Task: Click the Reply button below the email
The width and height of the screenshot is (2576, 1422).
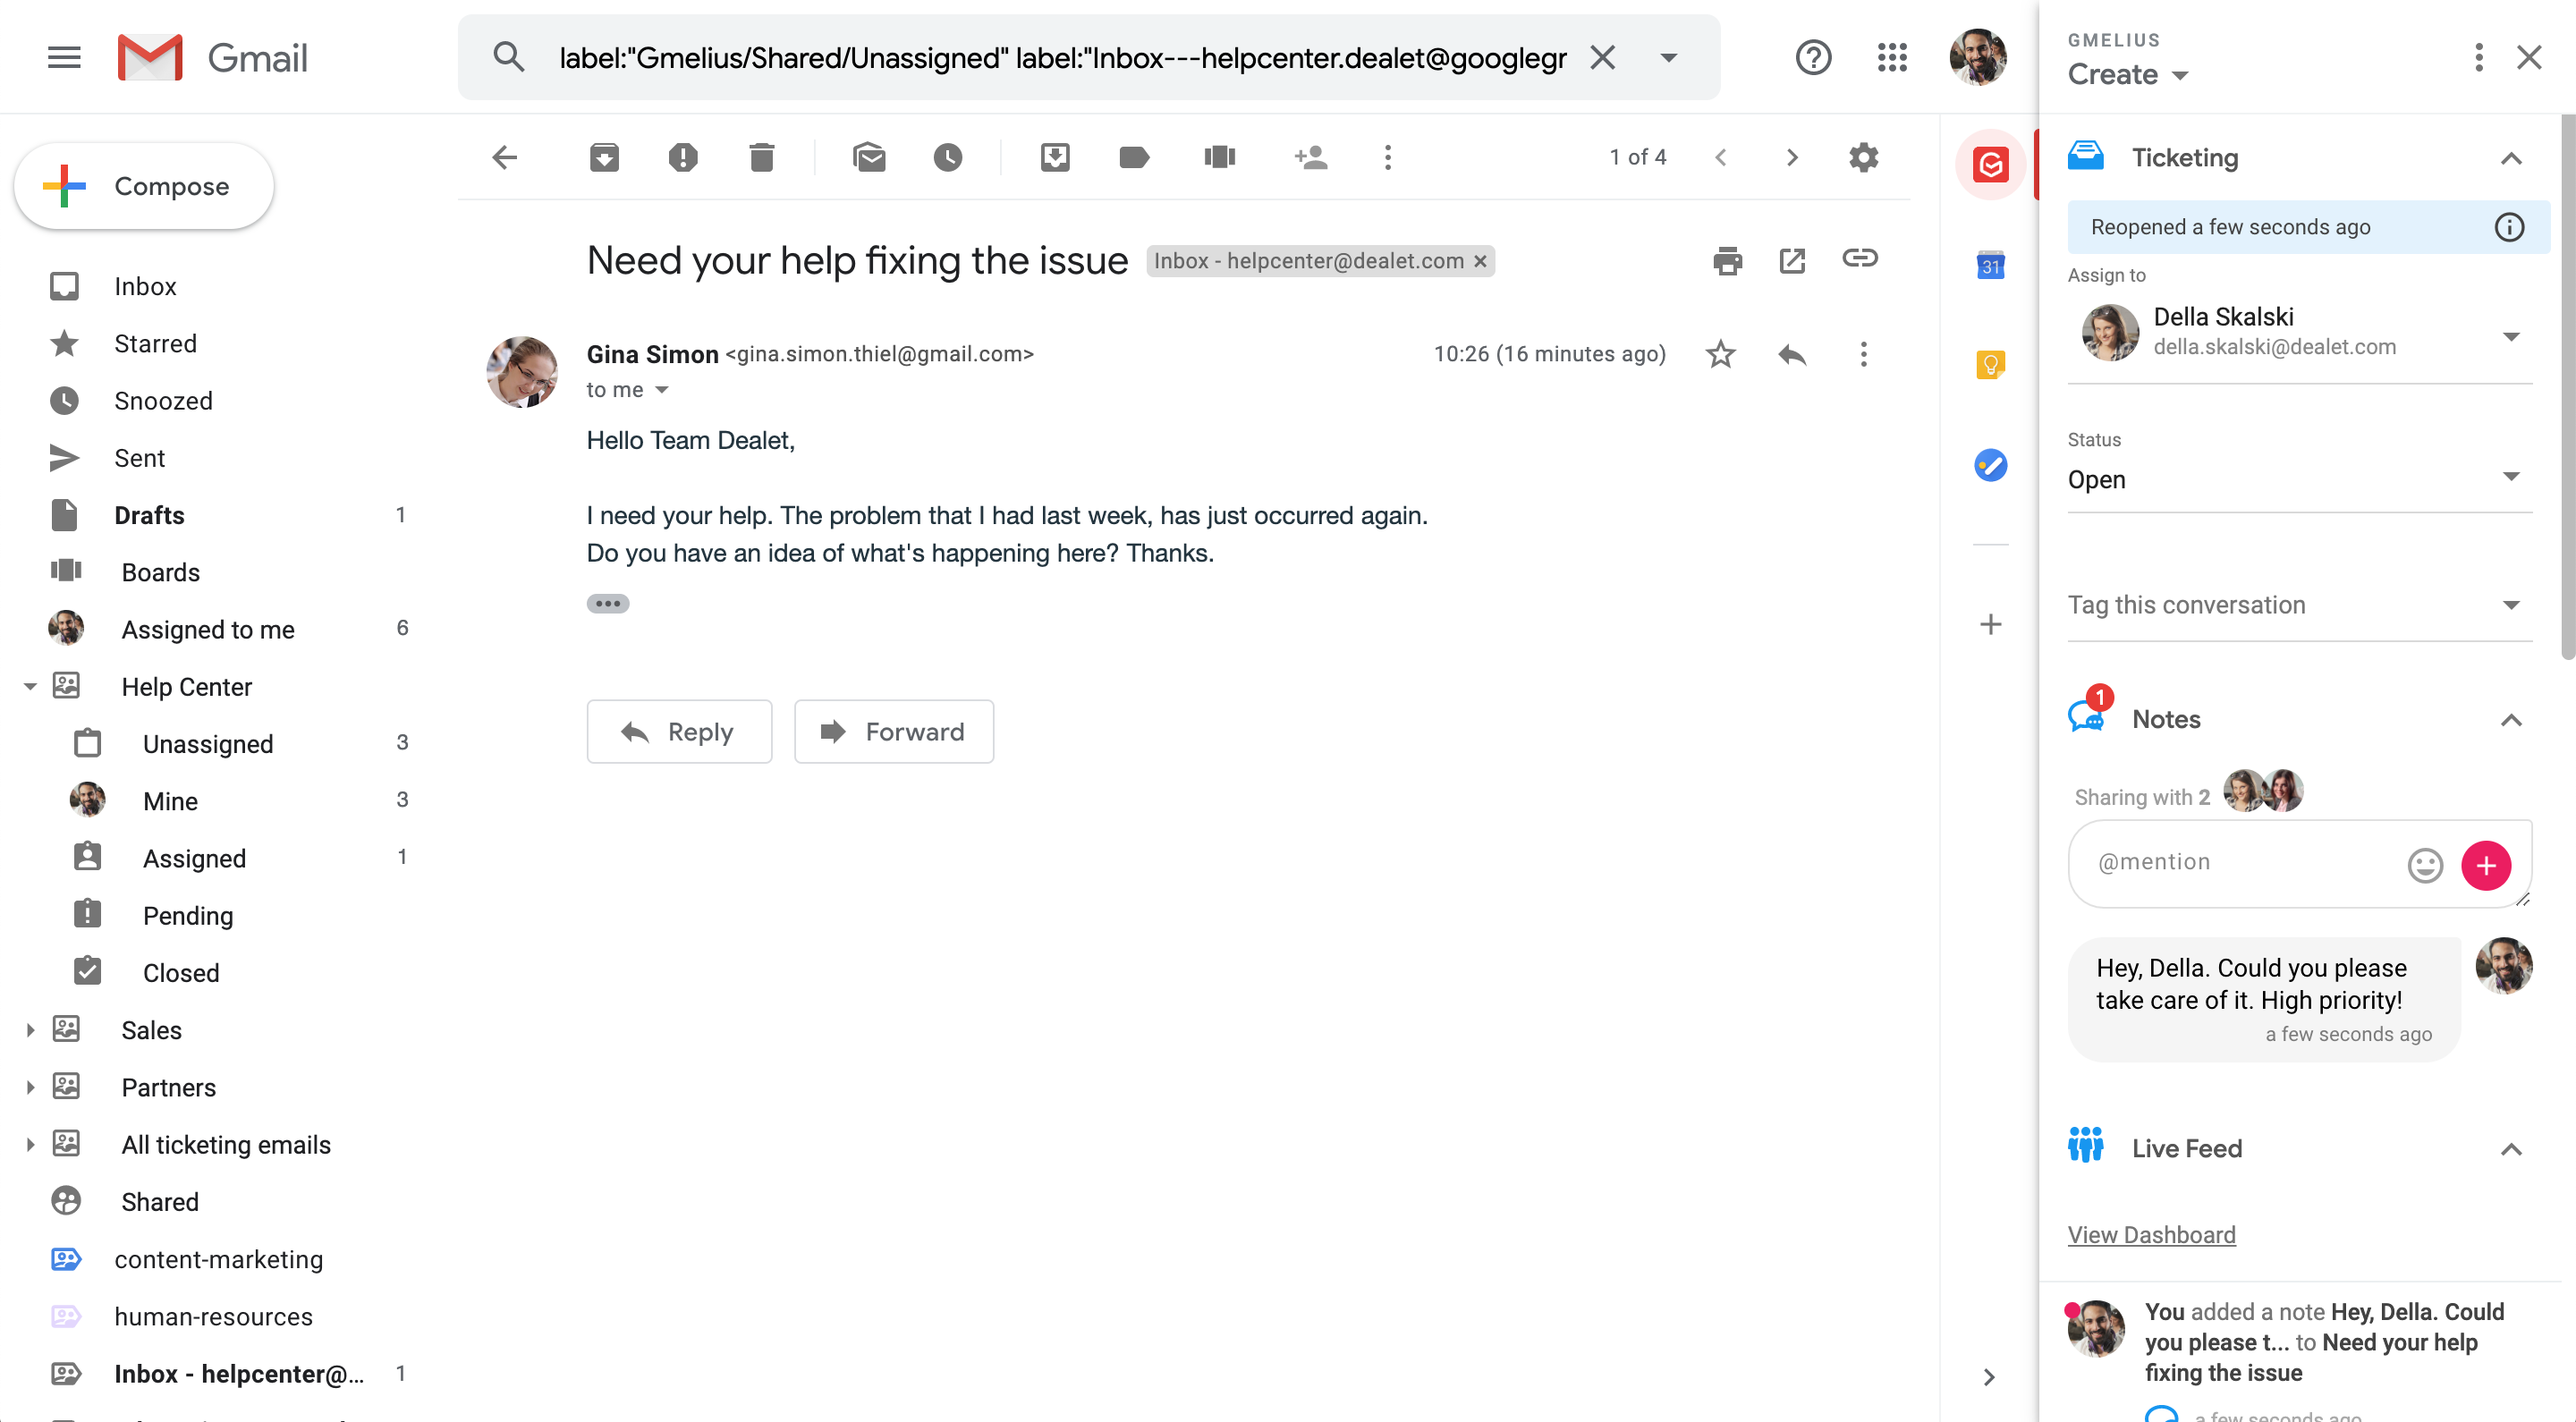Action: coord(679,732)
